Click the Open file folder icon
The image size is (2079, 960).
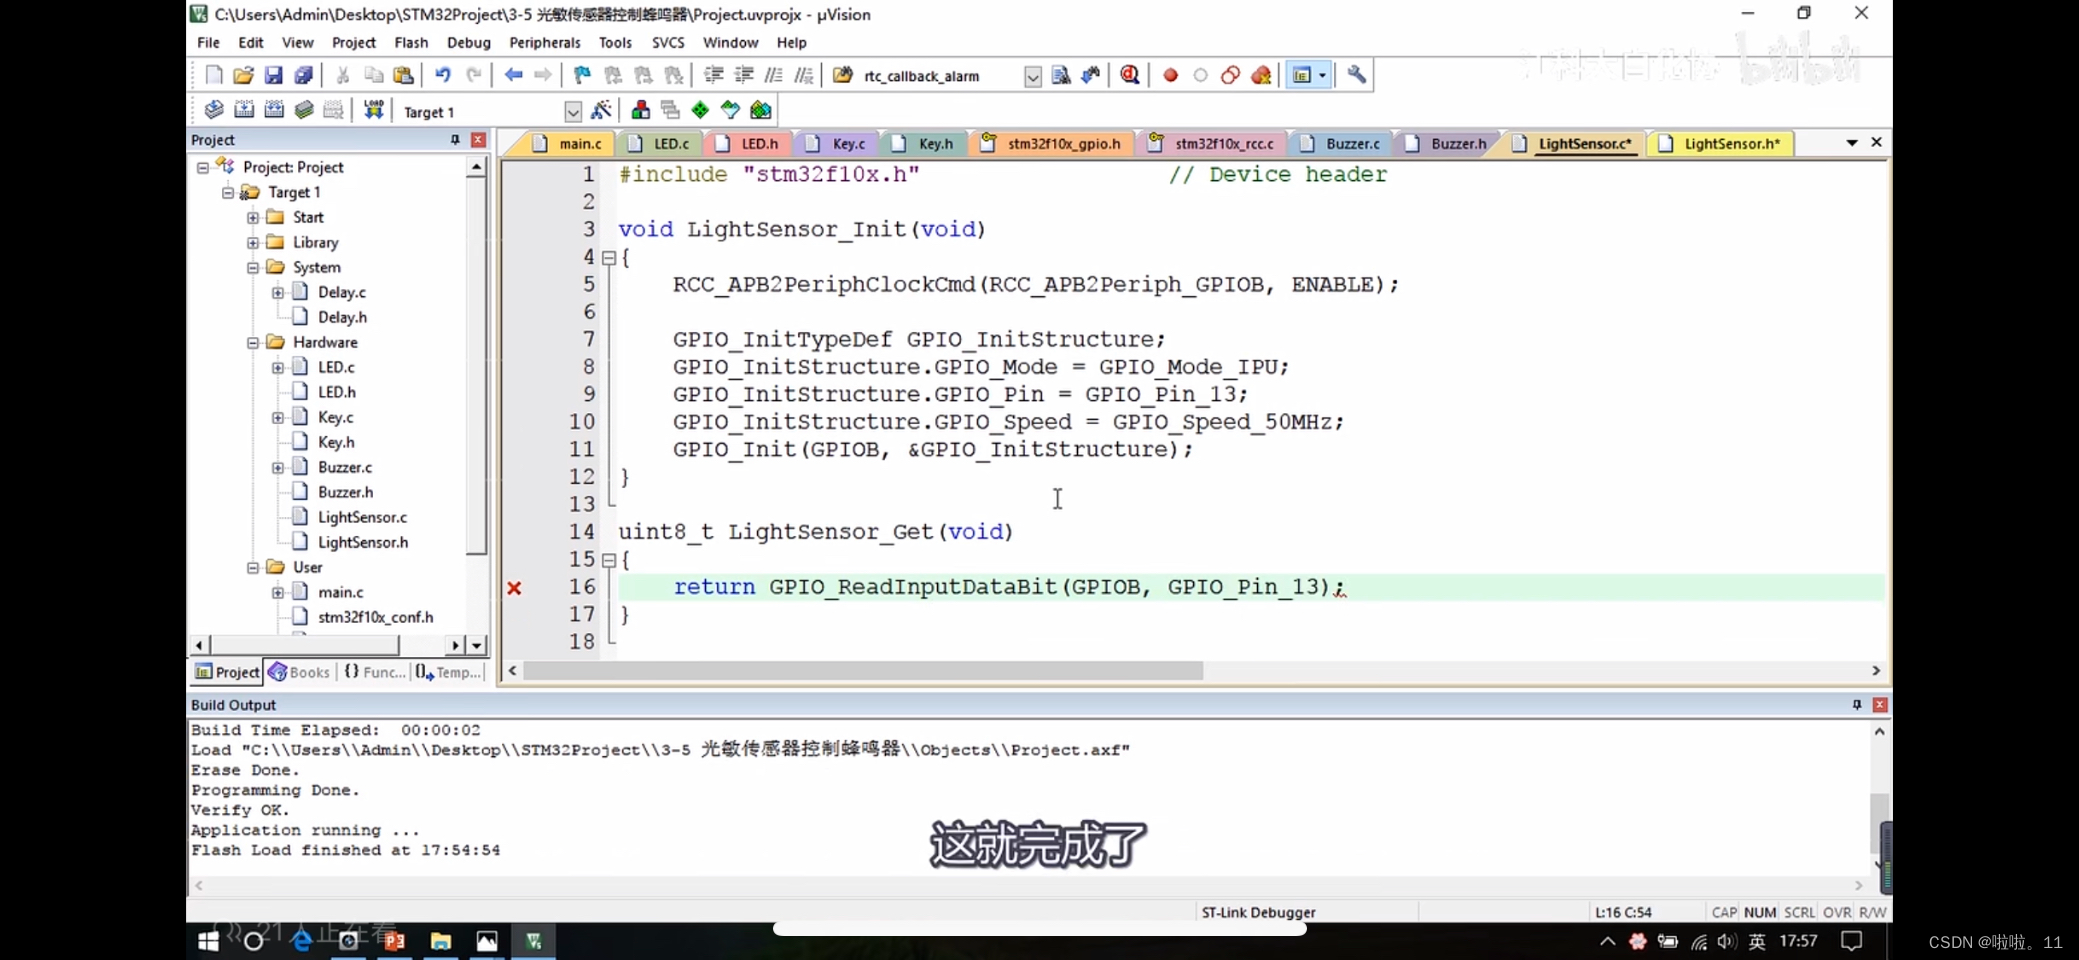click(x=243, y=75)
